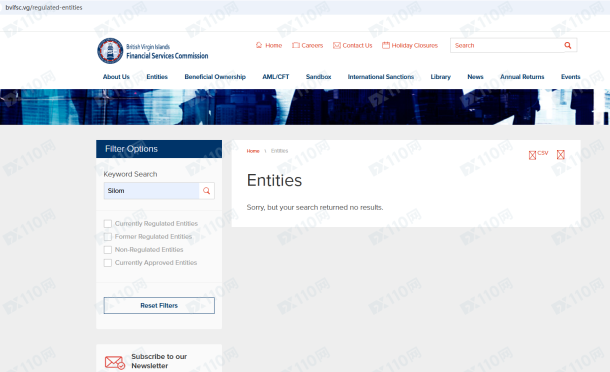Screen dimensions: 610x372
Task: Select the Sandbox menu item
Action: (x=319, y=77)
